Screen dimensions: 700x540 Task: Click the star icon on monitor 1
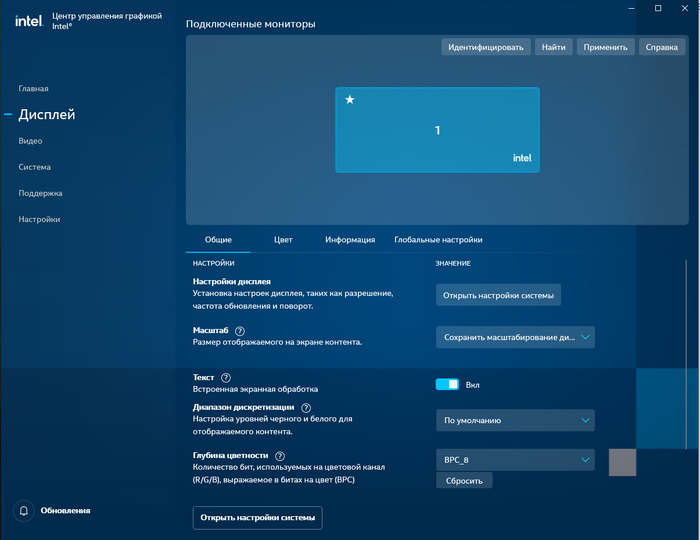350,100
